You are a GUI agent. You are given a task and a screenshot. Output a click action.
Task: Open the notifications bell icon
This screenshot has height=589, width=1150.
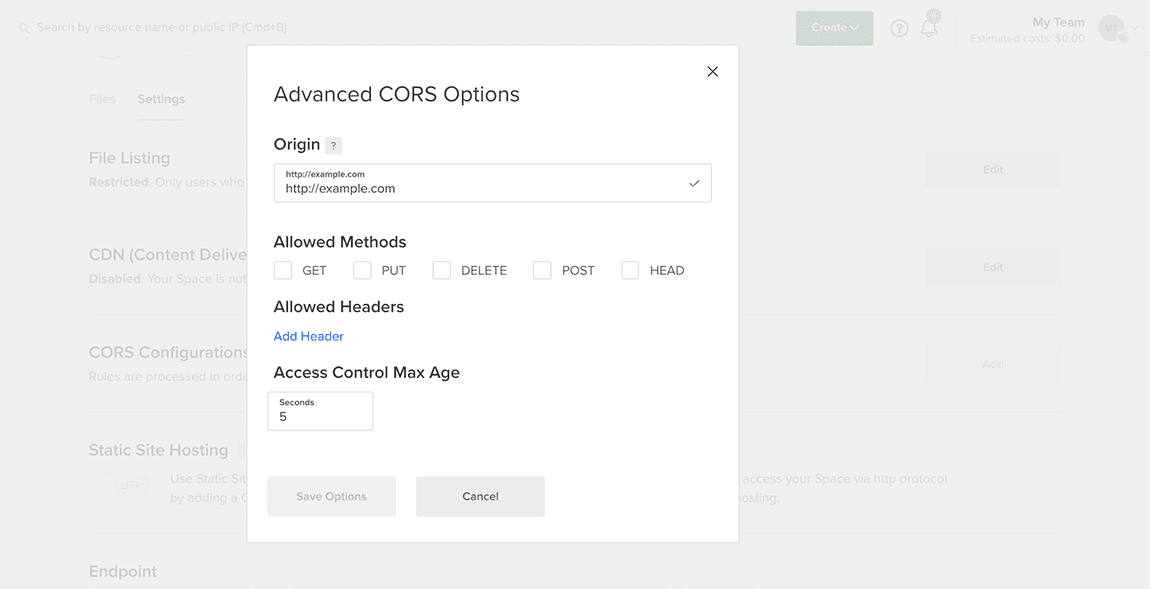click(930, 26)
